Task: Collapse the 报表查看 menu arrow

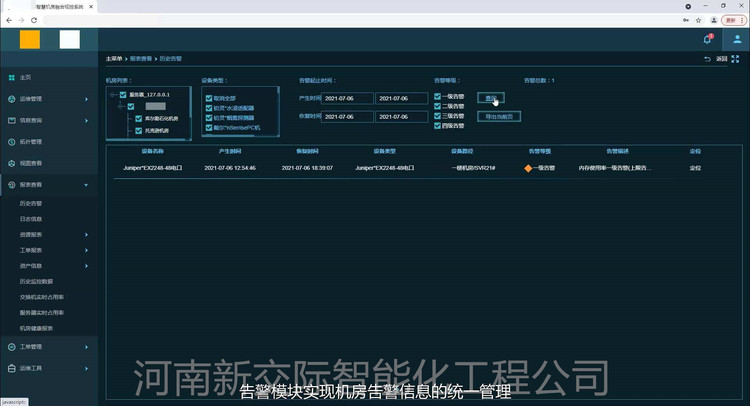Action: click(86, 185)
